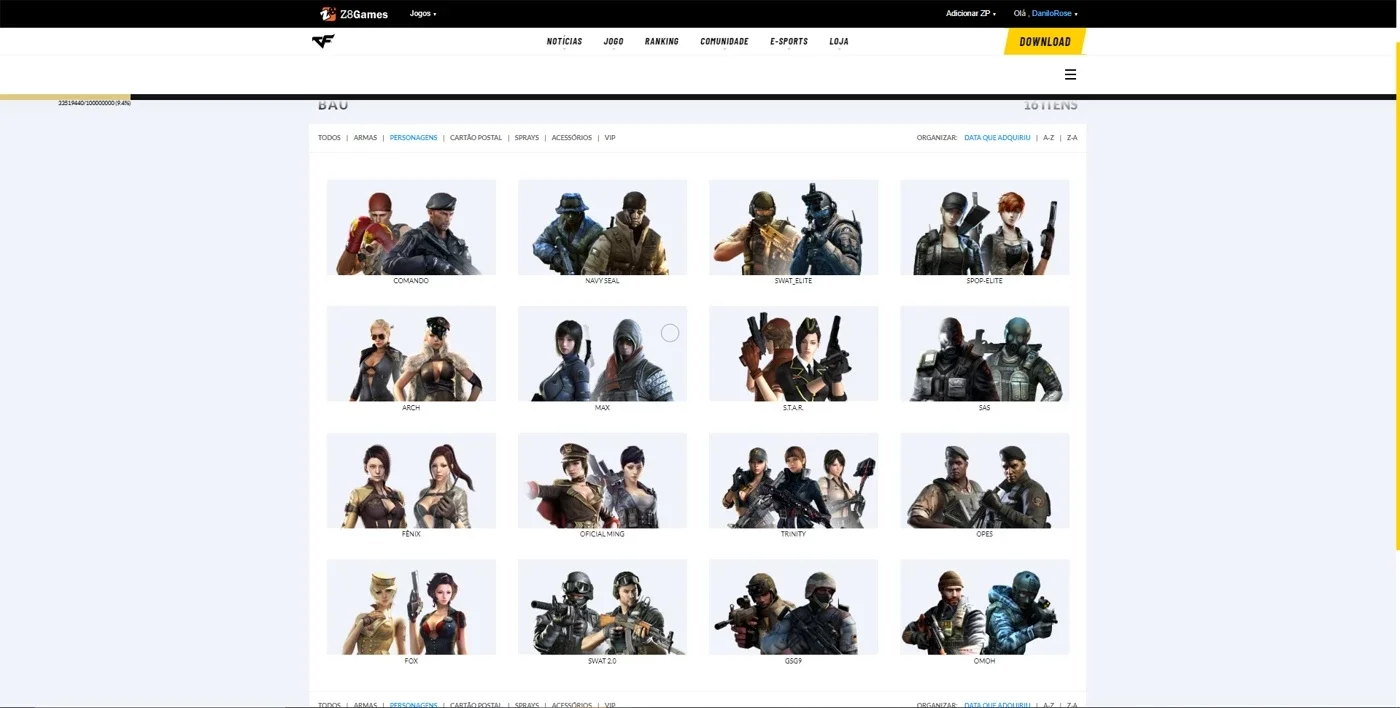Image resolution: width=1400 pixels, height=708 pixels.
Task: Select the Acessórios filter tab at top
Action: 571,138
